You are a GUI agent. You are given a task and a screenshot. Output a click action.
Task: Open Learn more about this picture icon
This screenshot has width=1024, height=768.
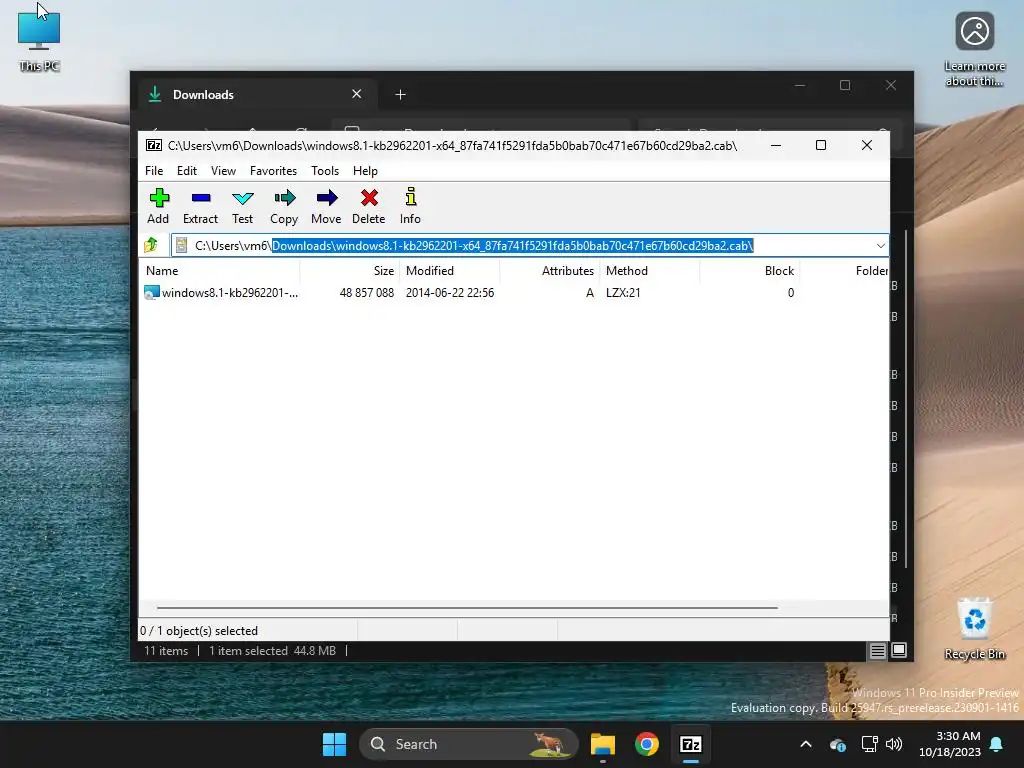(974, 50)
